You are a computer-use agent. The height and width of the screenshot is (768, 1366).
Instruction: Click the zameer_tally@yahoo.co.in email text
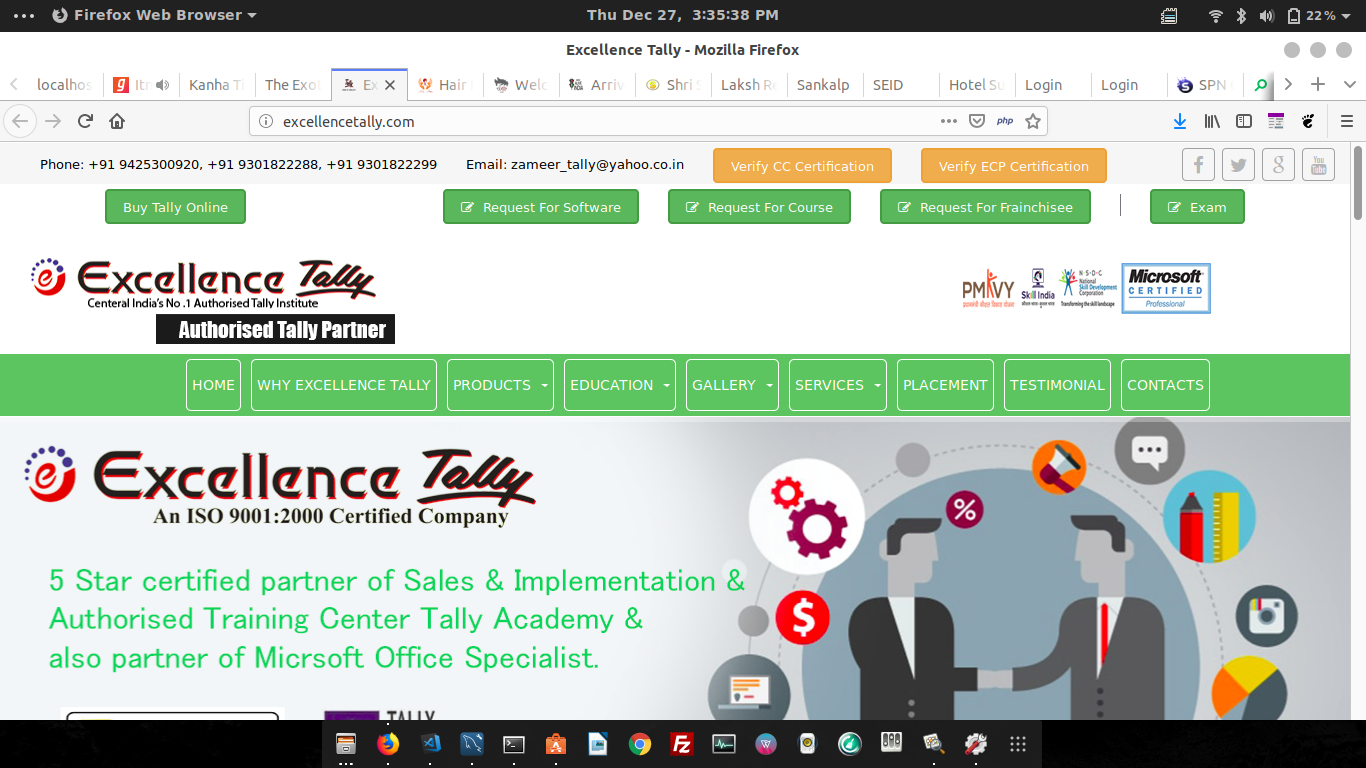click(x=597, y=164)
